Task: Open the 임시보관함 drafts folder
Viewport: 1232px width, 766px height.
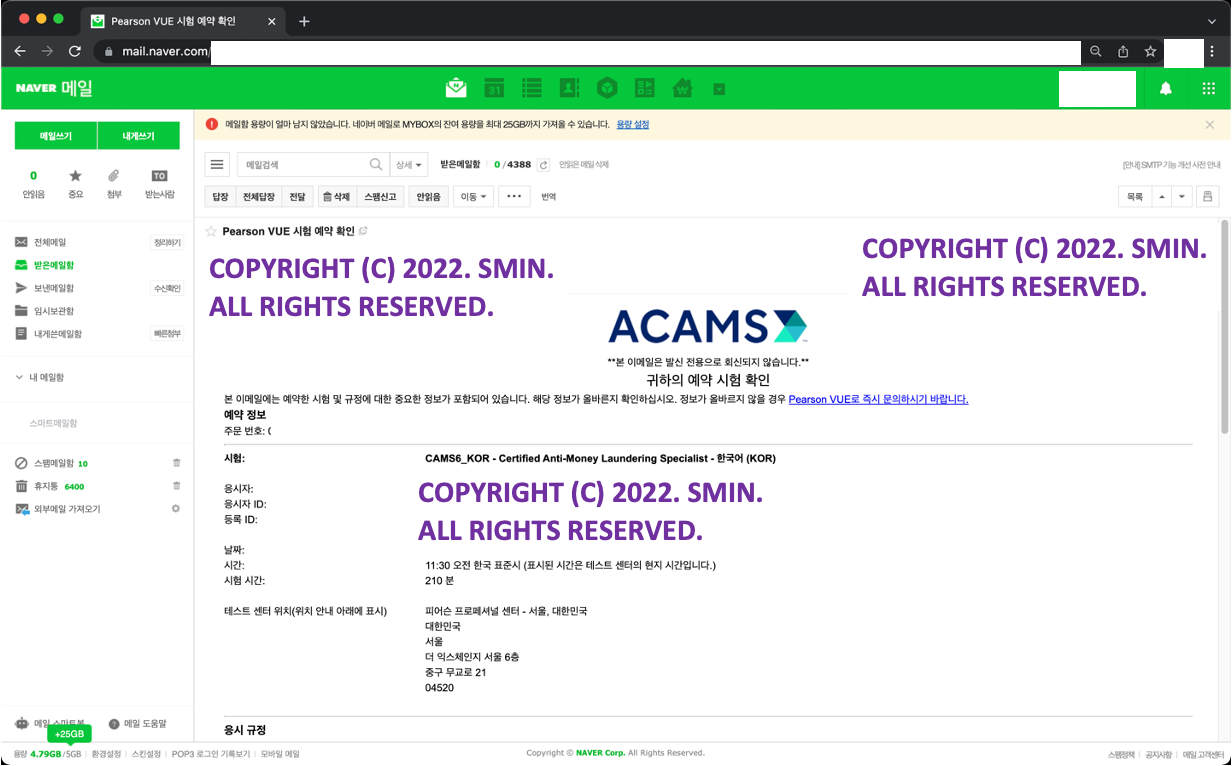Action: click(x=54, y=311)
